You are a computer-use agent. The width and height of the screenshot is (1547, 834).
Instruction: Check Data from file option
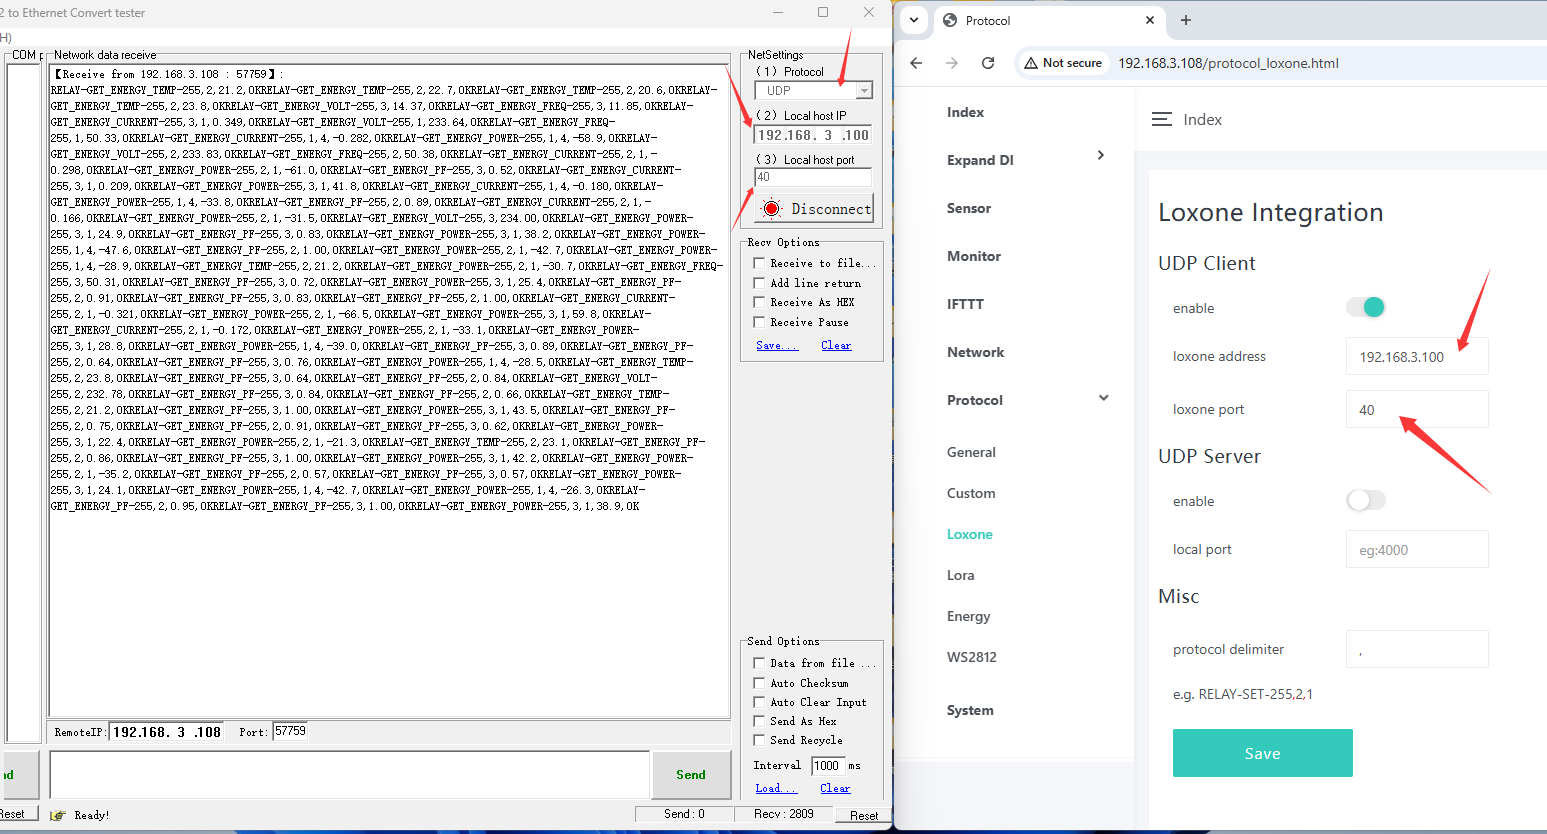pyautogui.click(x=759, y=663)
